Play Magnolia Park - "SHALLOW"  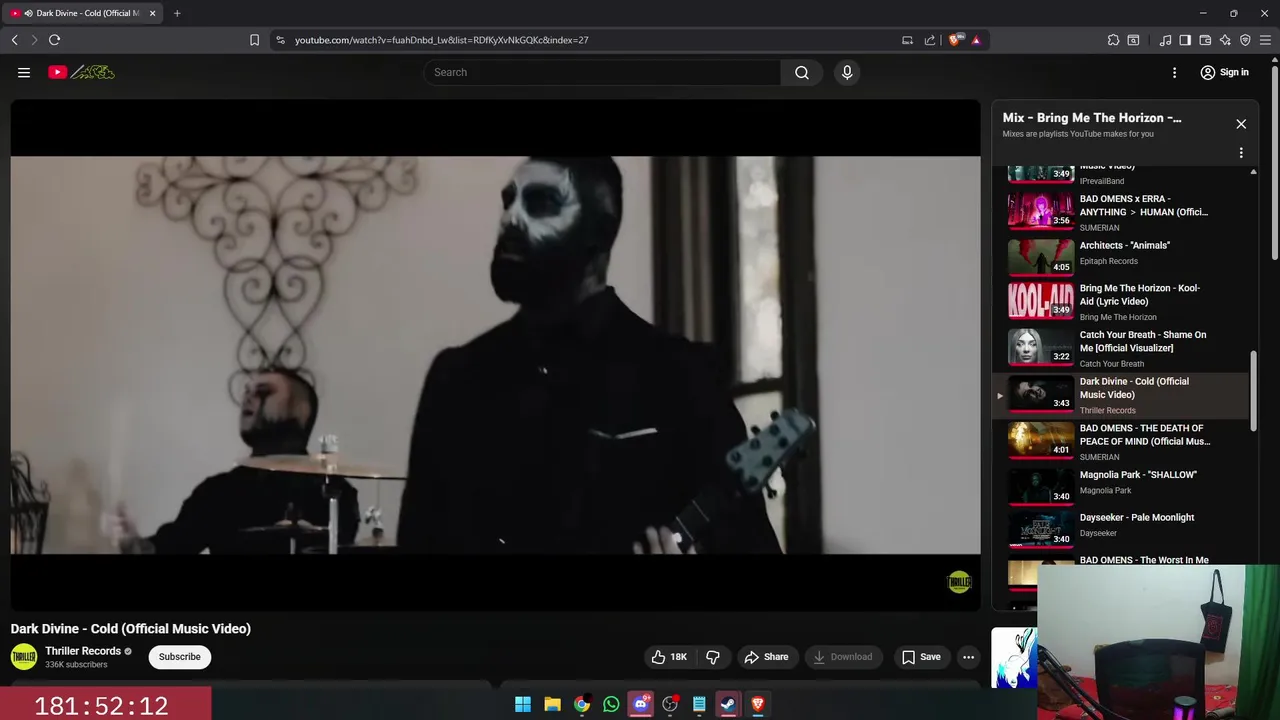point(1121,486)
